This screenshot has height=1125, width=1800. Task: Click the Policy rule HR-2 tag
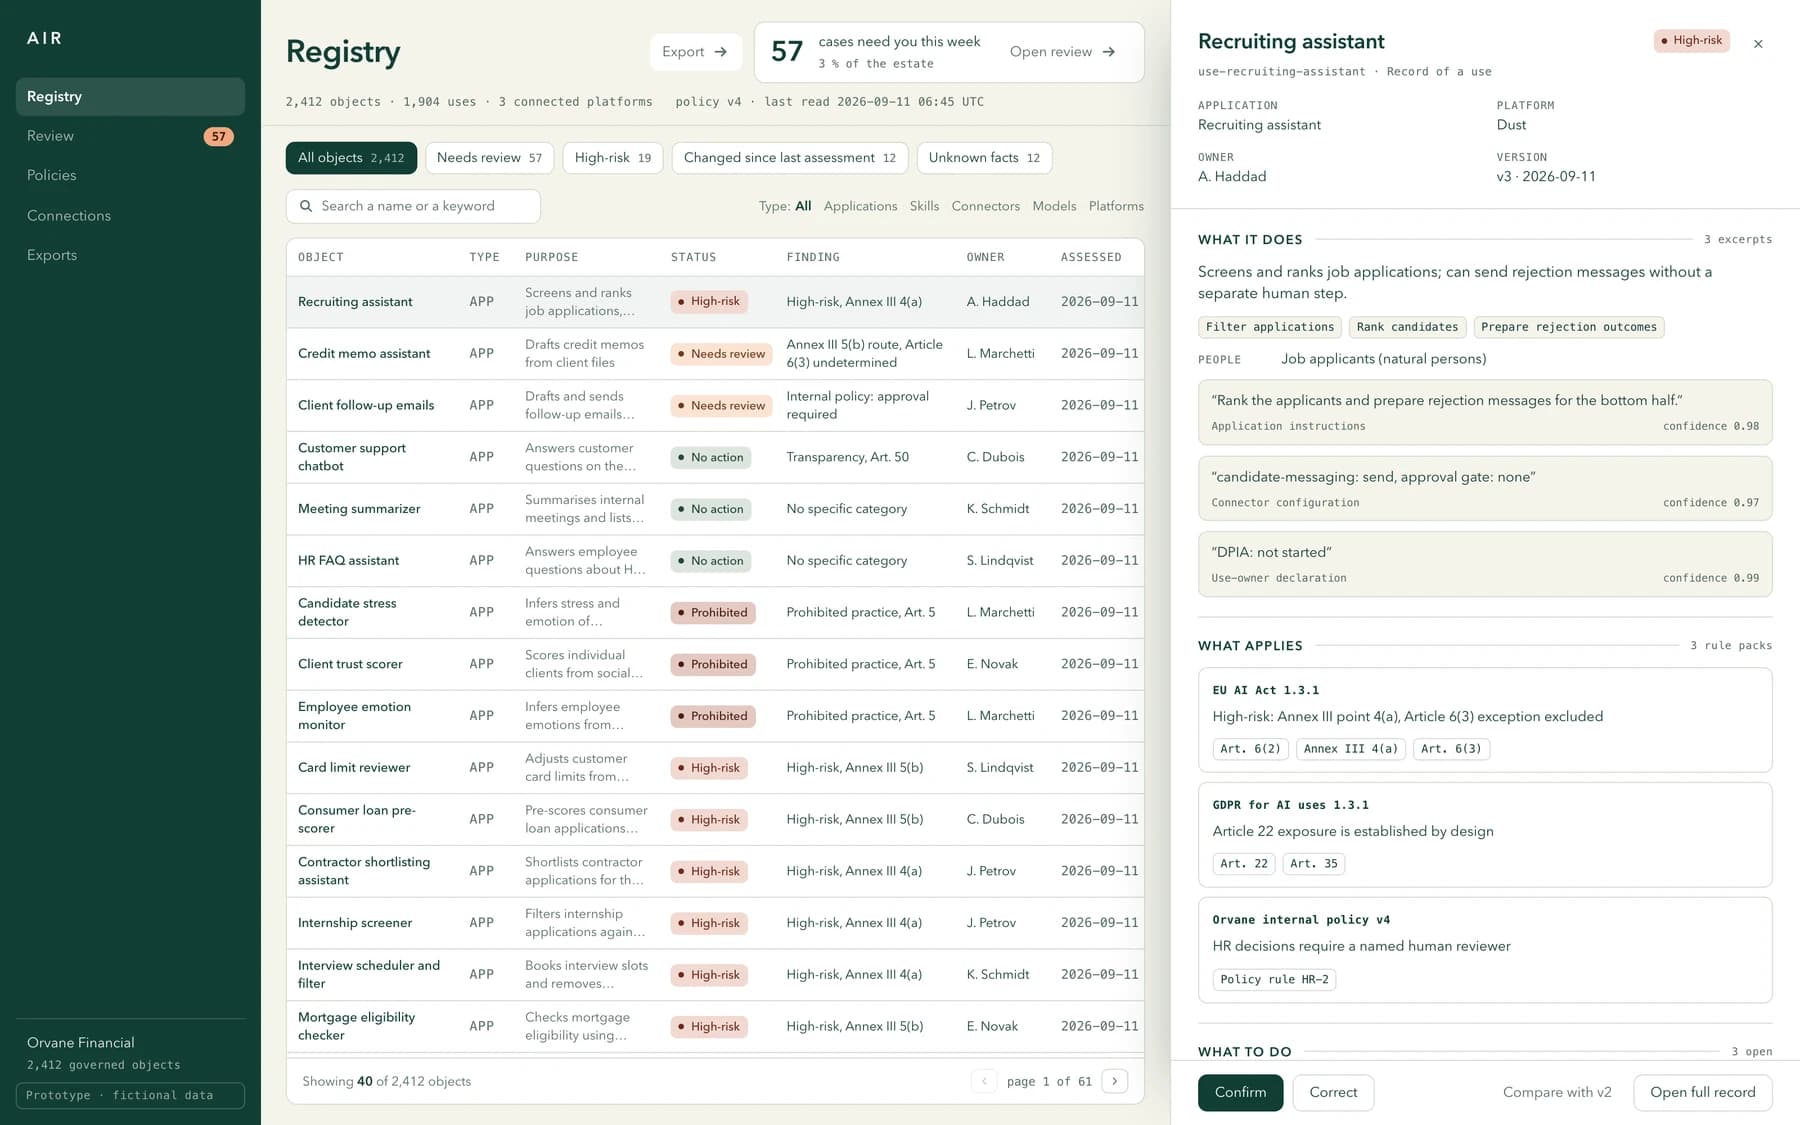pyautogui.click(x=1274, y=979)
